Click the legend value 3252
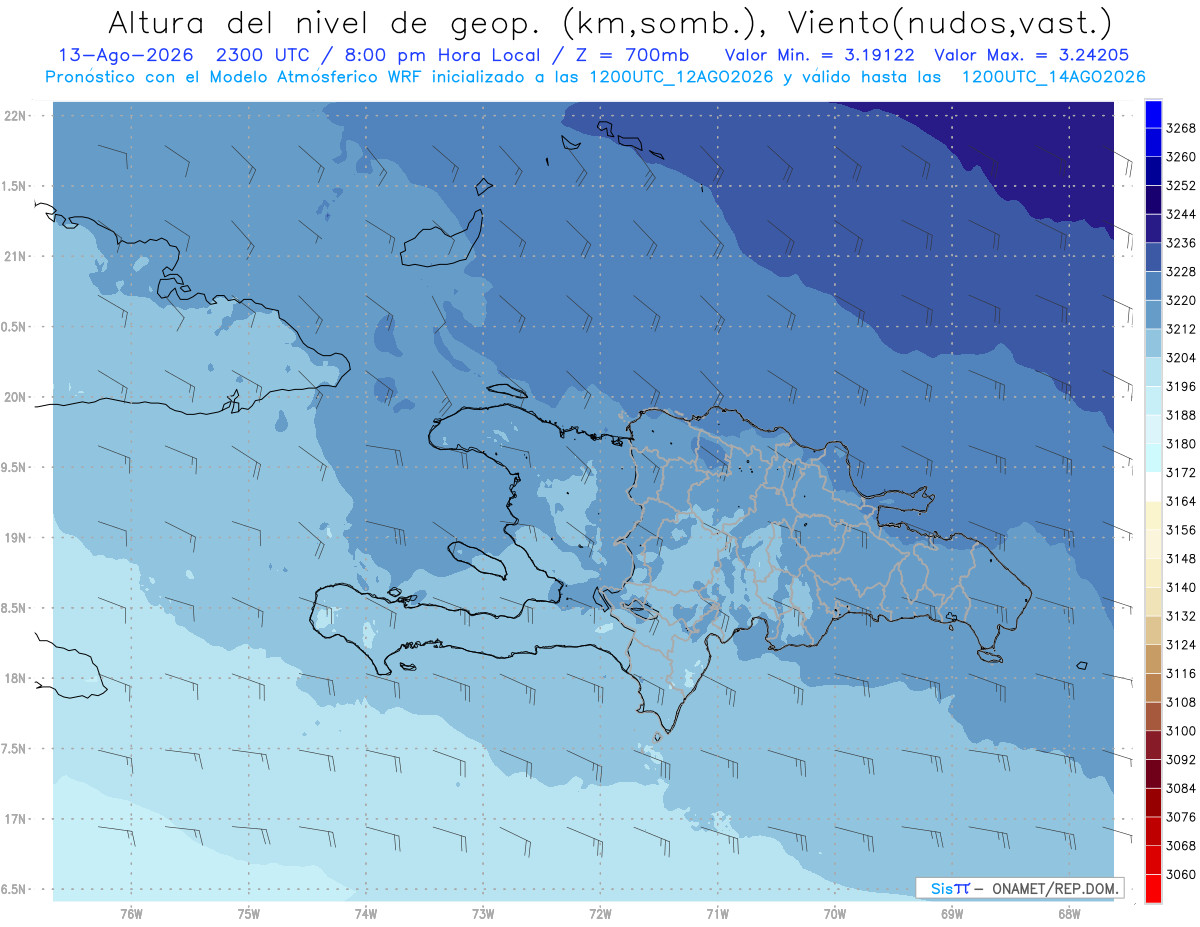 tap(1181, 185)
